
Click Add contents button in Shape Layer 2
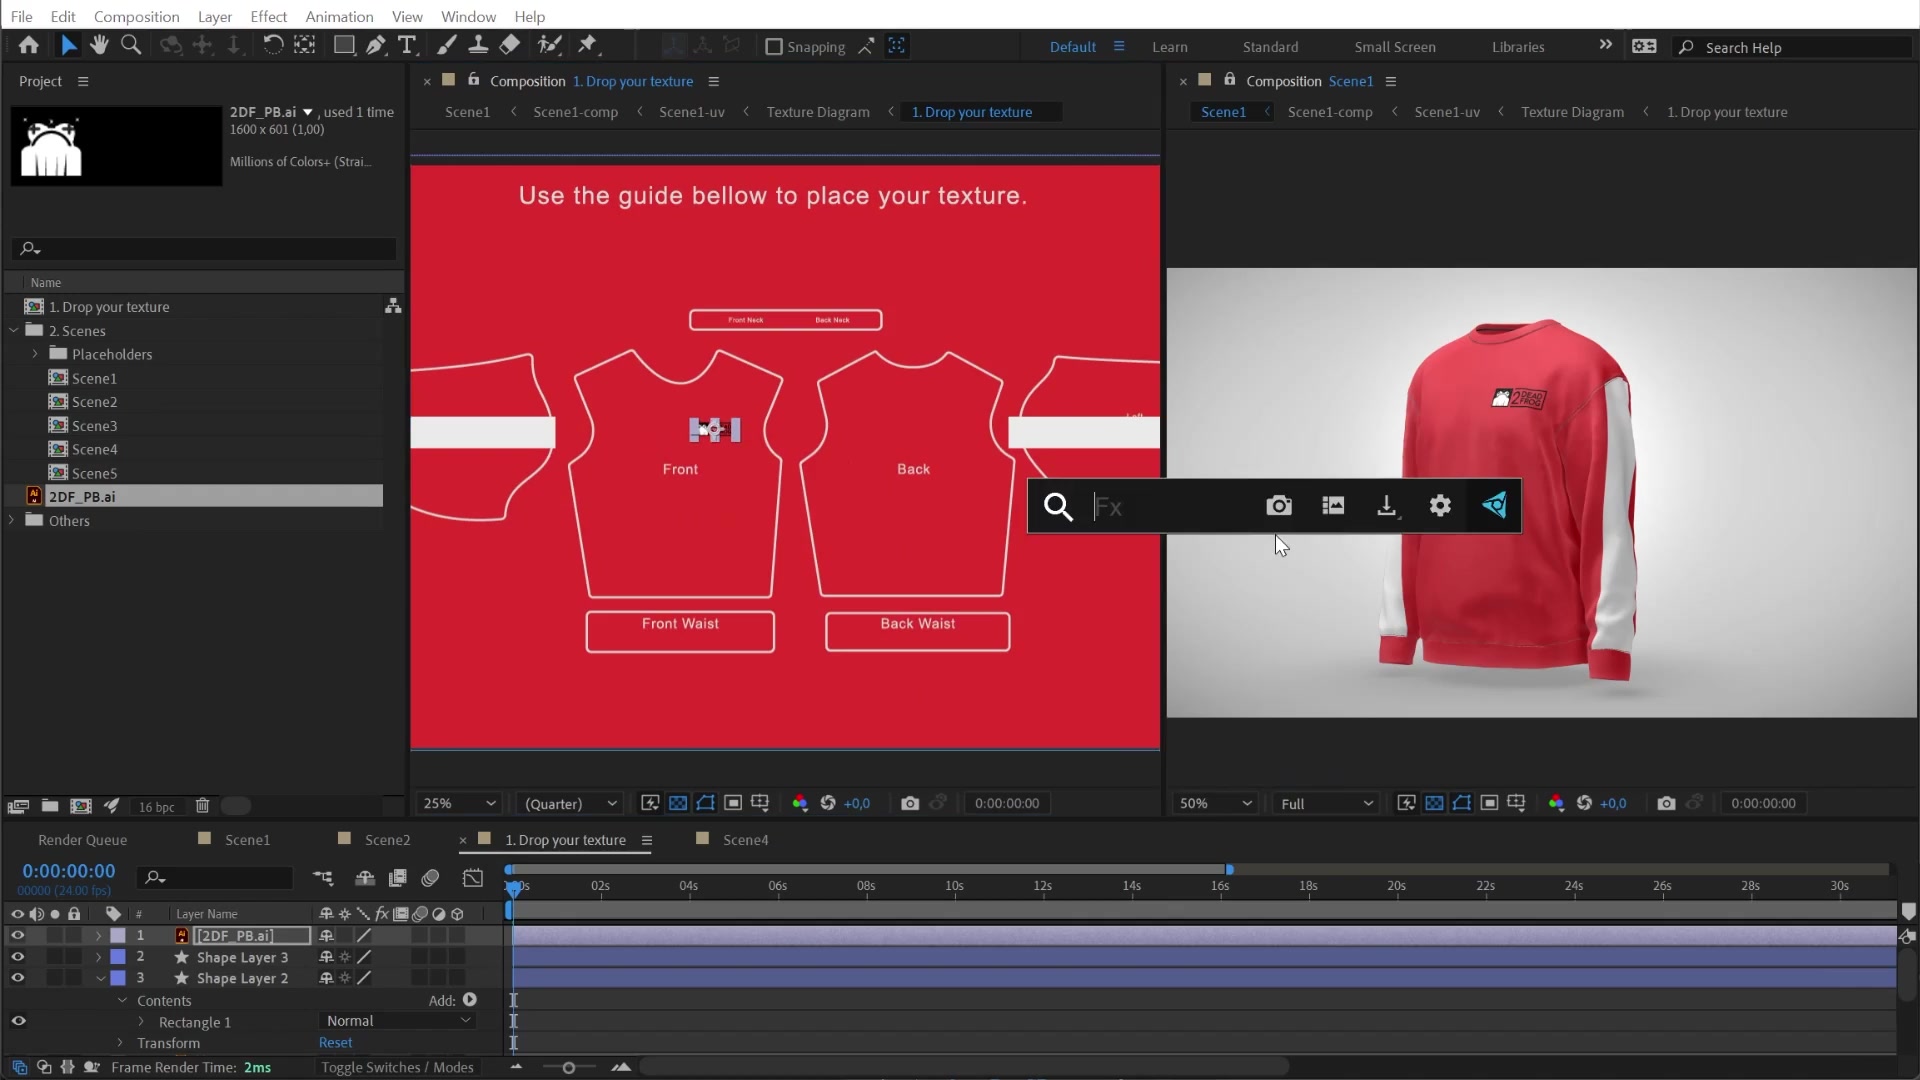pyautogui.click(x=470, y=1000)
